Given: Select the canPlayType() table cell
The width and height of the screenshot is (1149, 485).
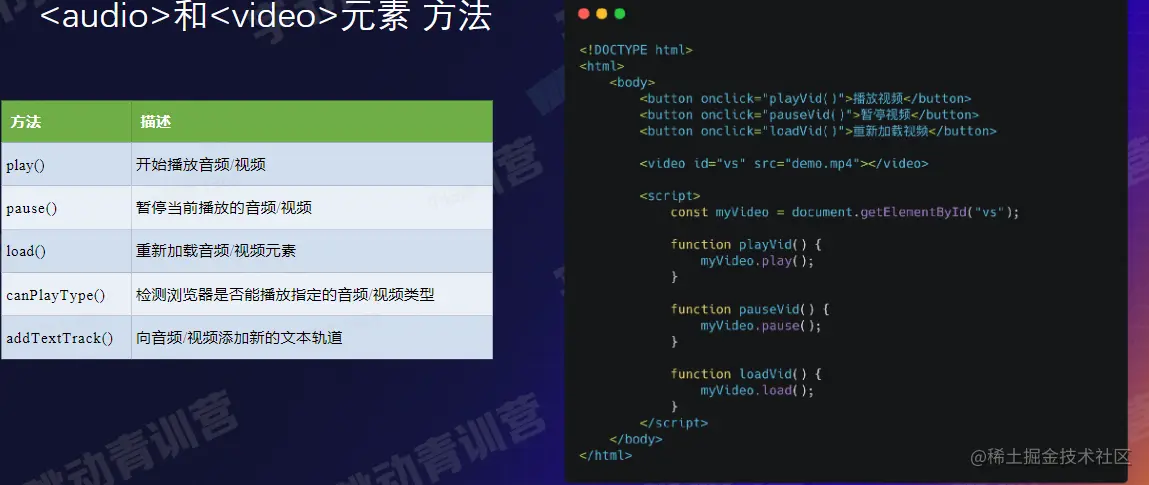Looking at the screenshot, I should [x=67, y=295].
